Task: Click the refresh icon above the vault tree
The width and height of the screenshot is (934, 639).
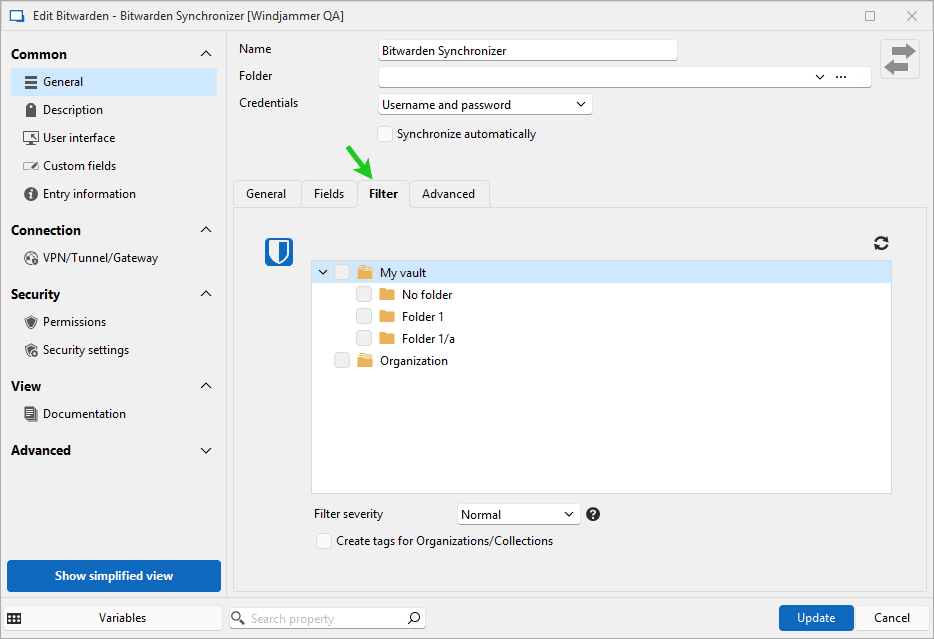Action: (x=881, y=243)
